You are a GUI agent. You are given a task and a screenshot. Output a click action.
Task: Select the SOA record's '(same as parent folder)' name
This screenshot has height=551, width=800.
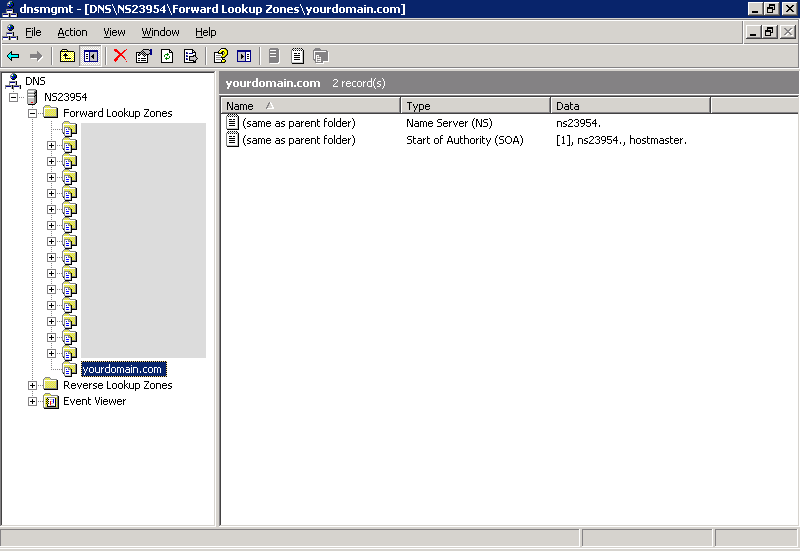click(298, 140)
